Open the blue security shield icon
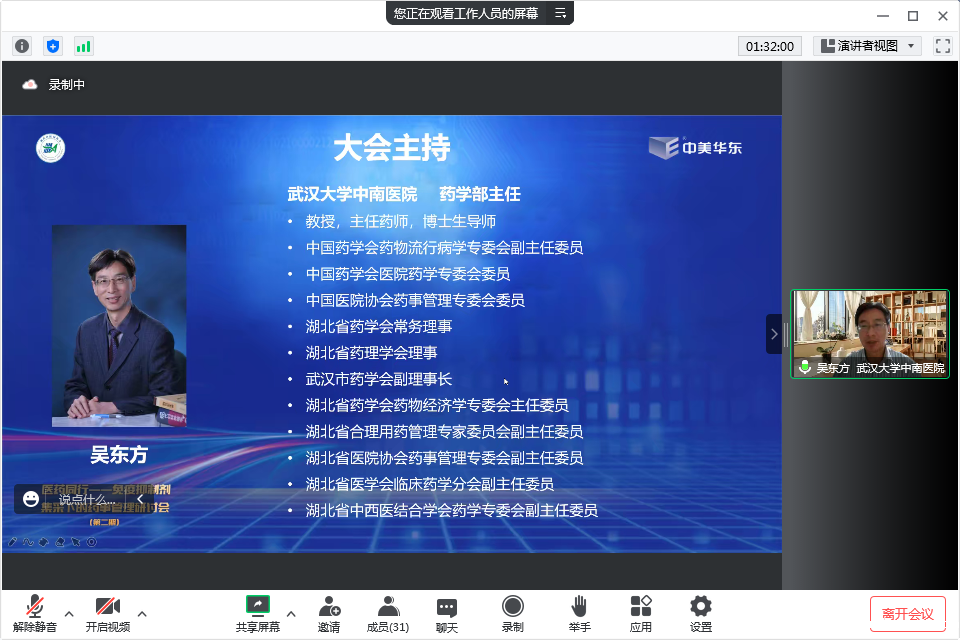Viewport: 960px width, 640px height. tap(53, 46)
